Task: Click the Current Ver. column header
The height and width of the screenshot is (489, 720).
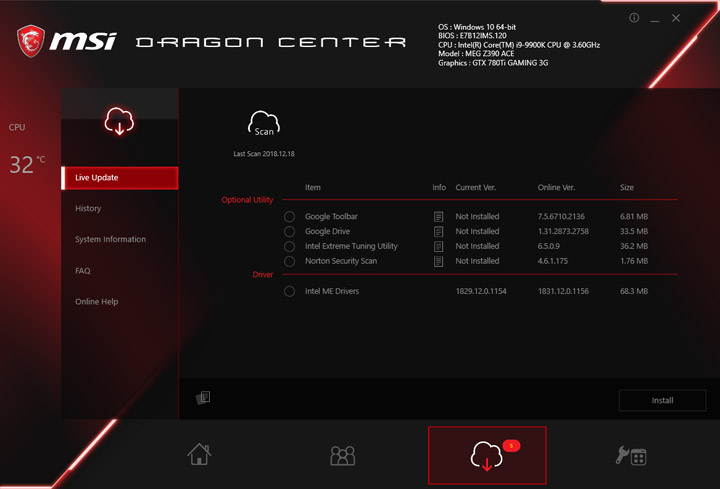Action: tap(476, 187)
